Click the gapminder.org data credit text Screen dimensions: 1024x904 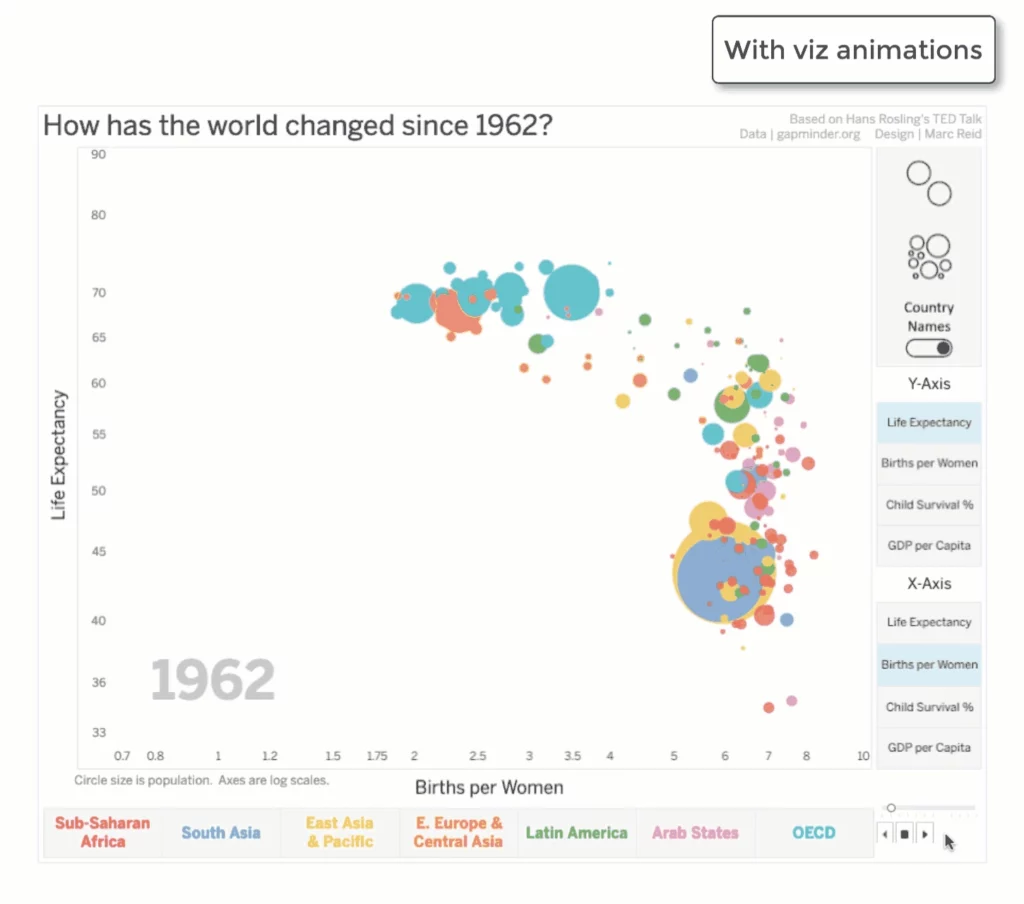point(799,134)
